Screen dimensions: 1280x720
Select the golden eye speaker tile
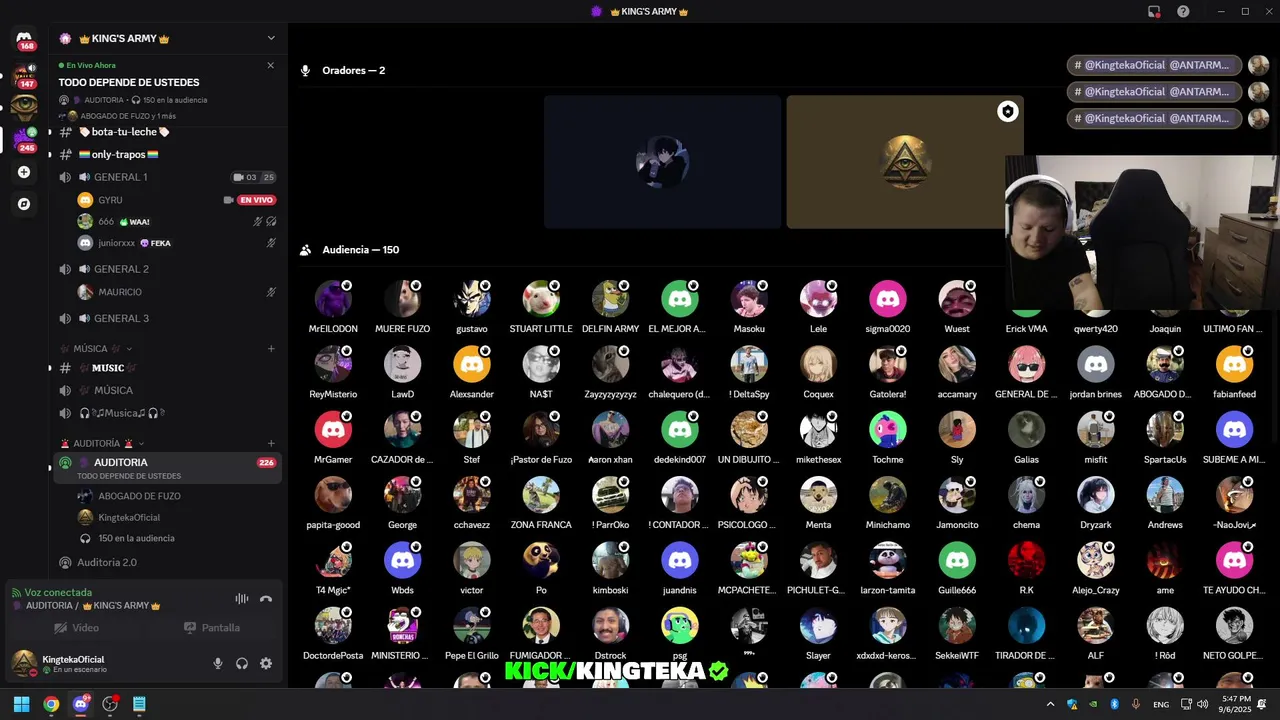pyautogui.click(x=904, y=162)
